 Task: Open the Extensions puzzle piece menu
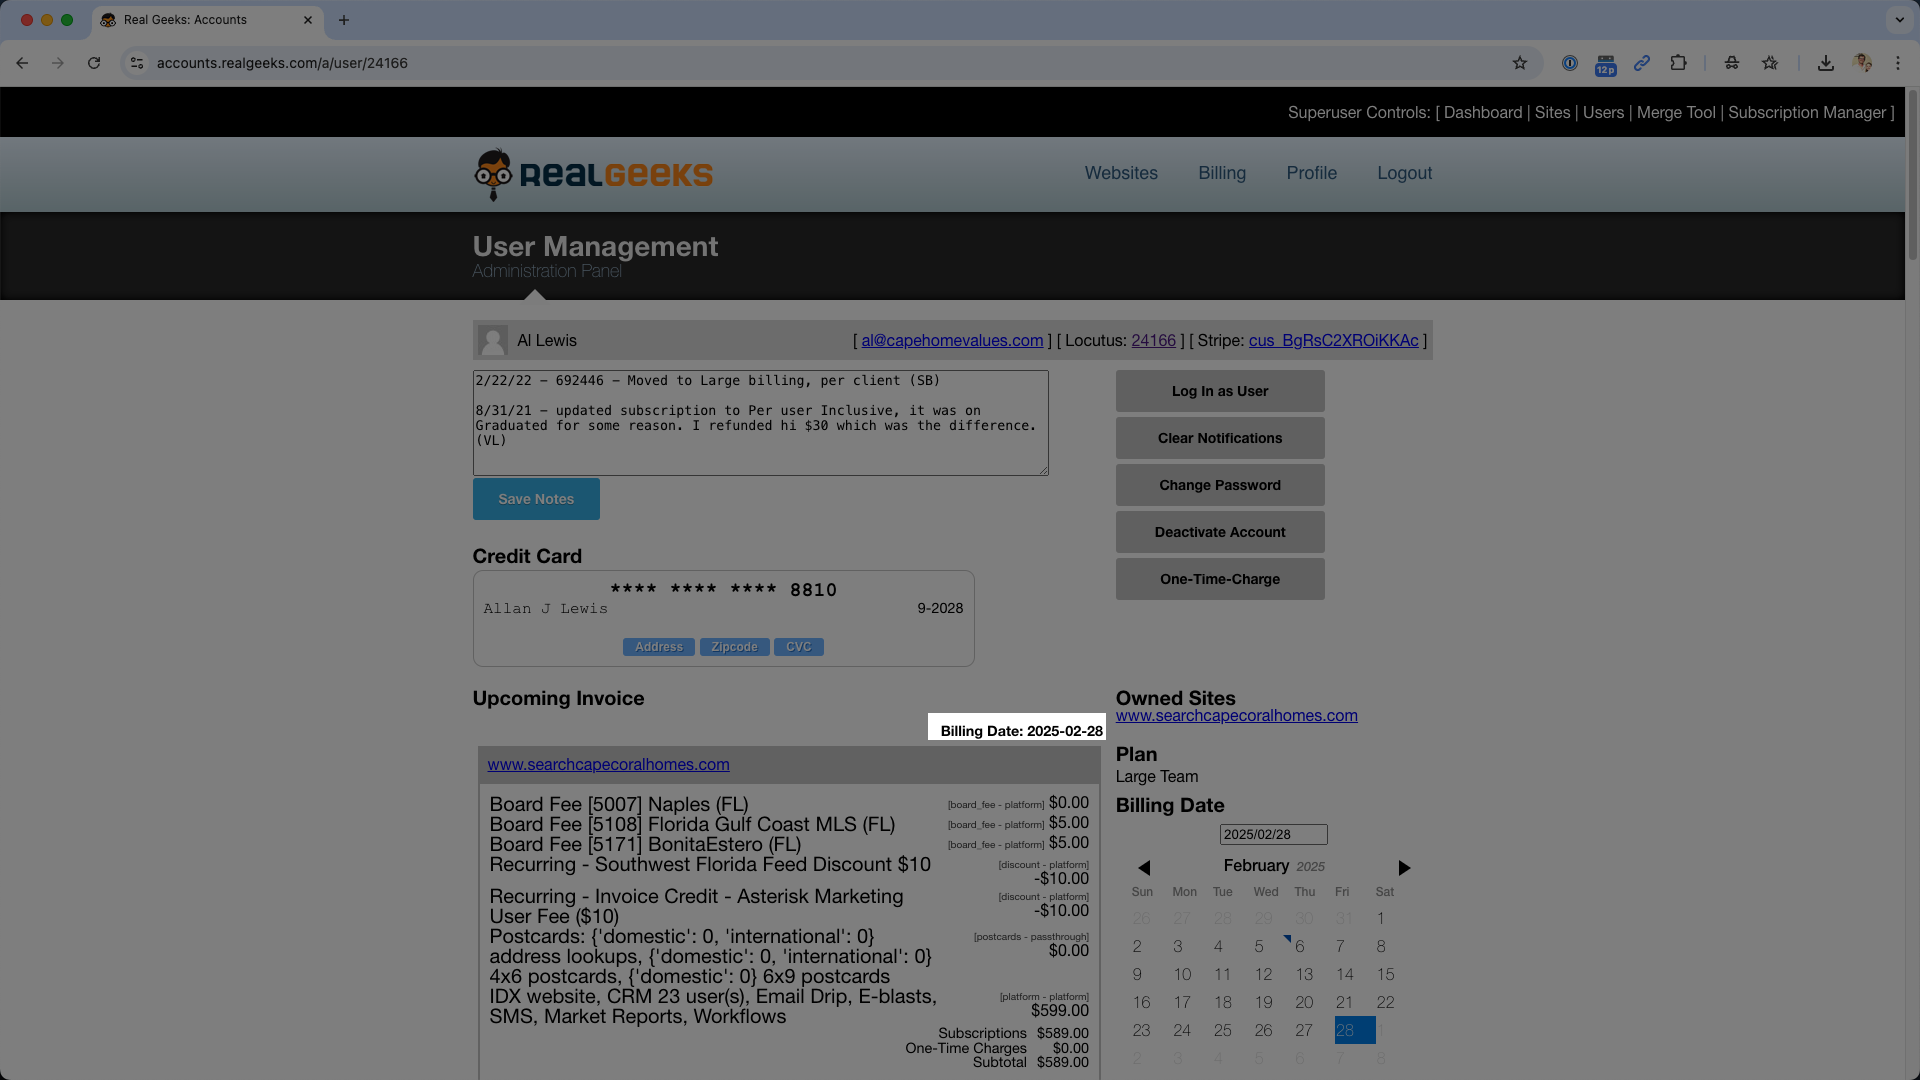pos(1679,63)
